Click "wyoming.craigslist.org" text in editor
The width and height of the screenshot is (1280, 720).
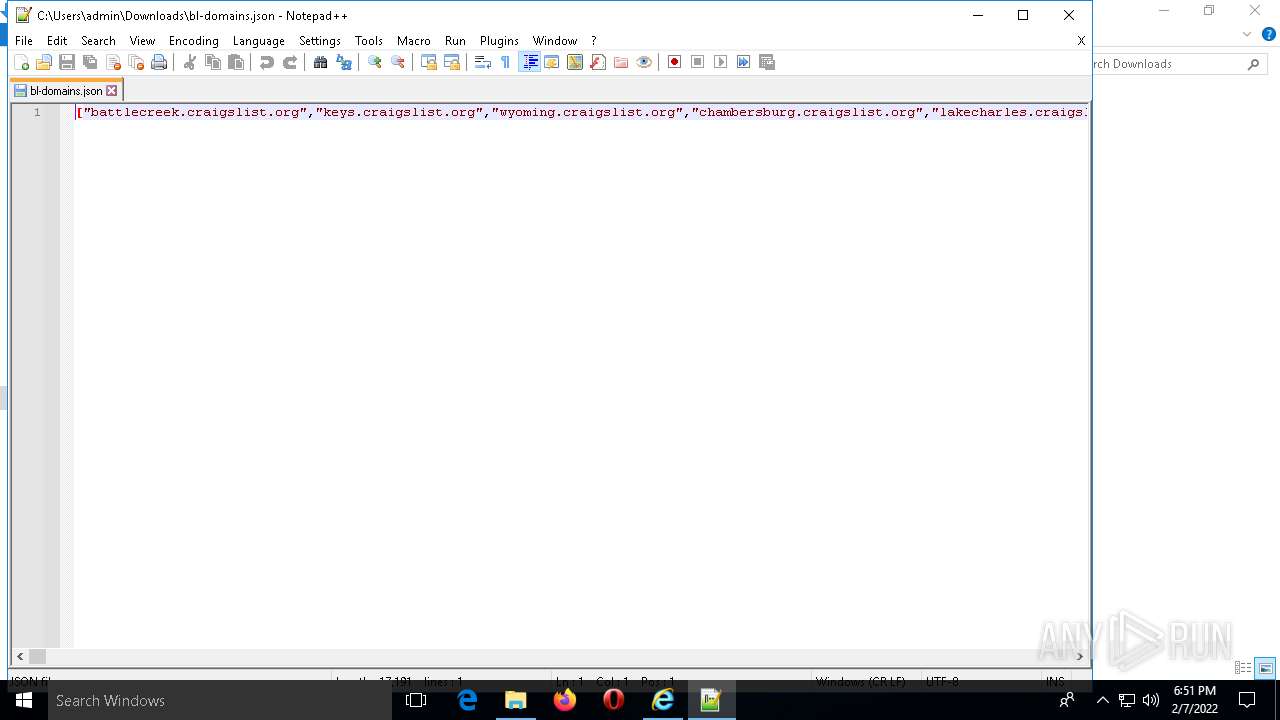588,112
